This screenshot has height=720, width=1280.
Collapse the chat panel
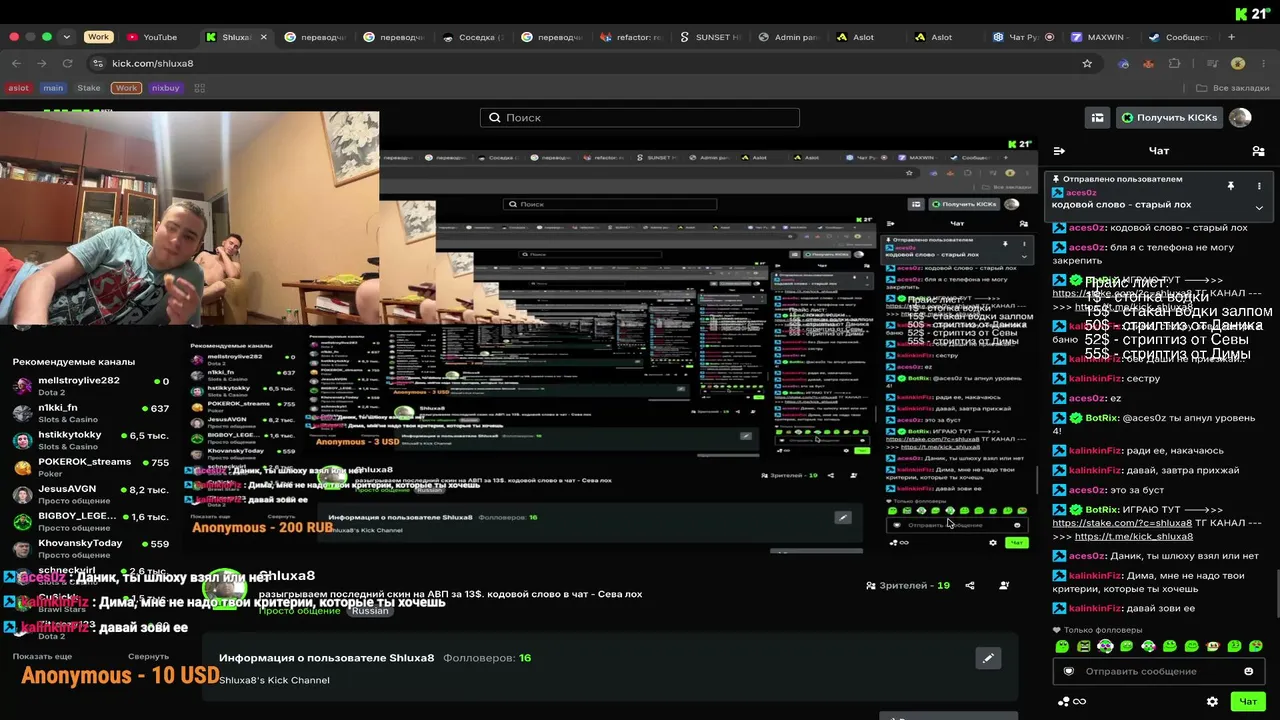[1059, 151]
